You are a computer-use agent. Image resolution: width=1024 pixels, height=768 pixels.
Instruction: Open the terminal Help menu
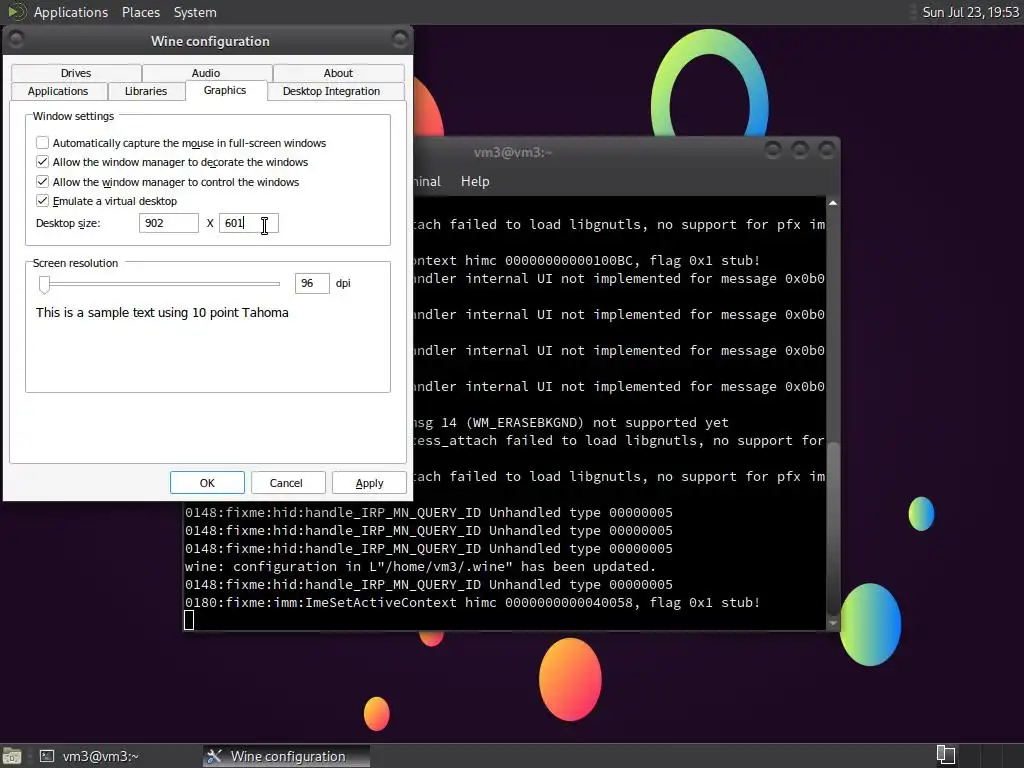click(475, 182)
